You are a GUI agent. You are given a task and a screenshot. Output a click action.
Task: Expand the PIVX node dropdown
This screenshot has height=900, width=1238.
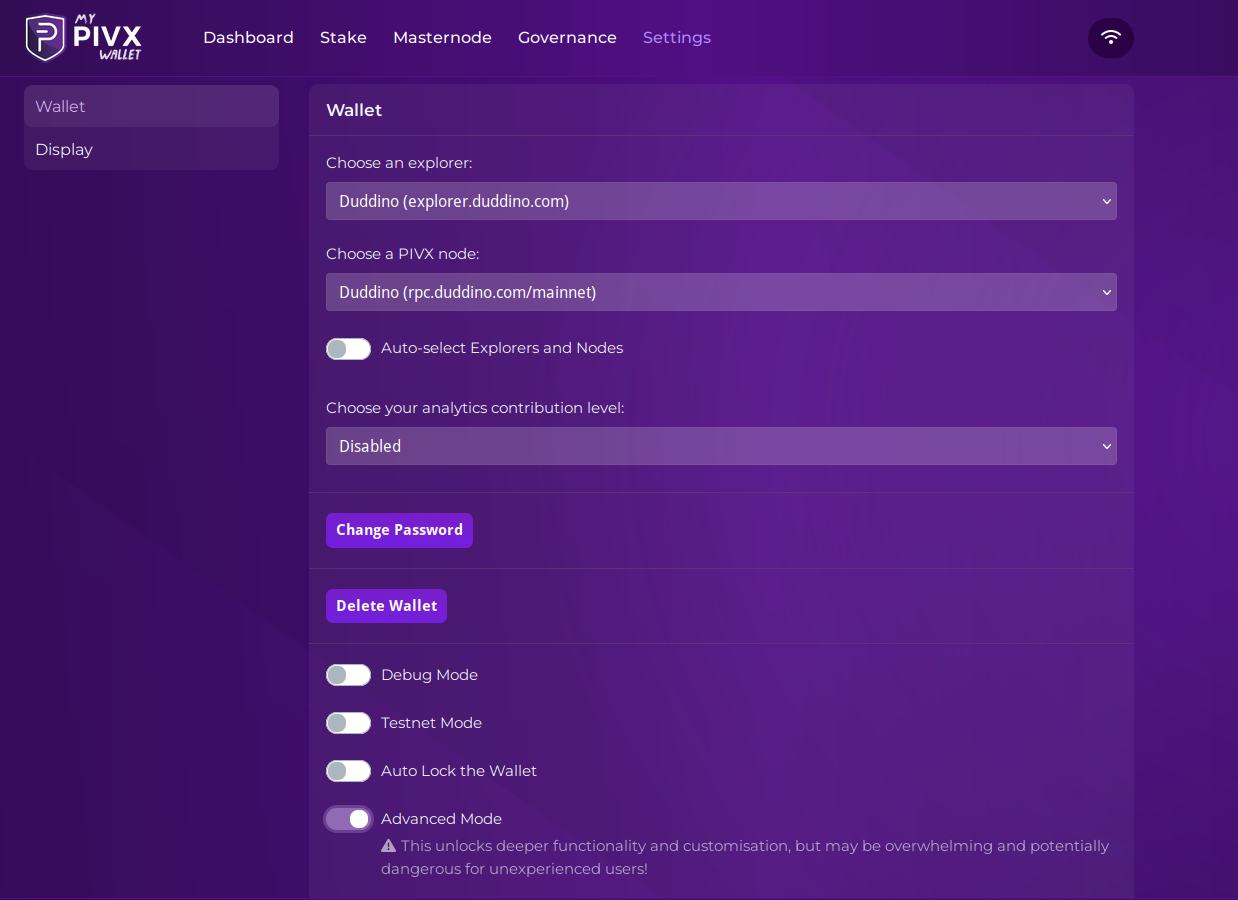tap(720, 292)
